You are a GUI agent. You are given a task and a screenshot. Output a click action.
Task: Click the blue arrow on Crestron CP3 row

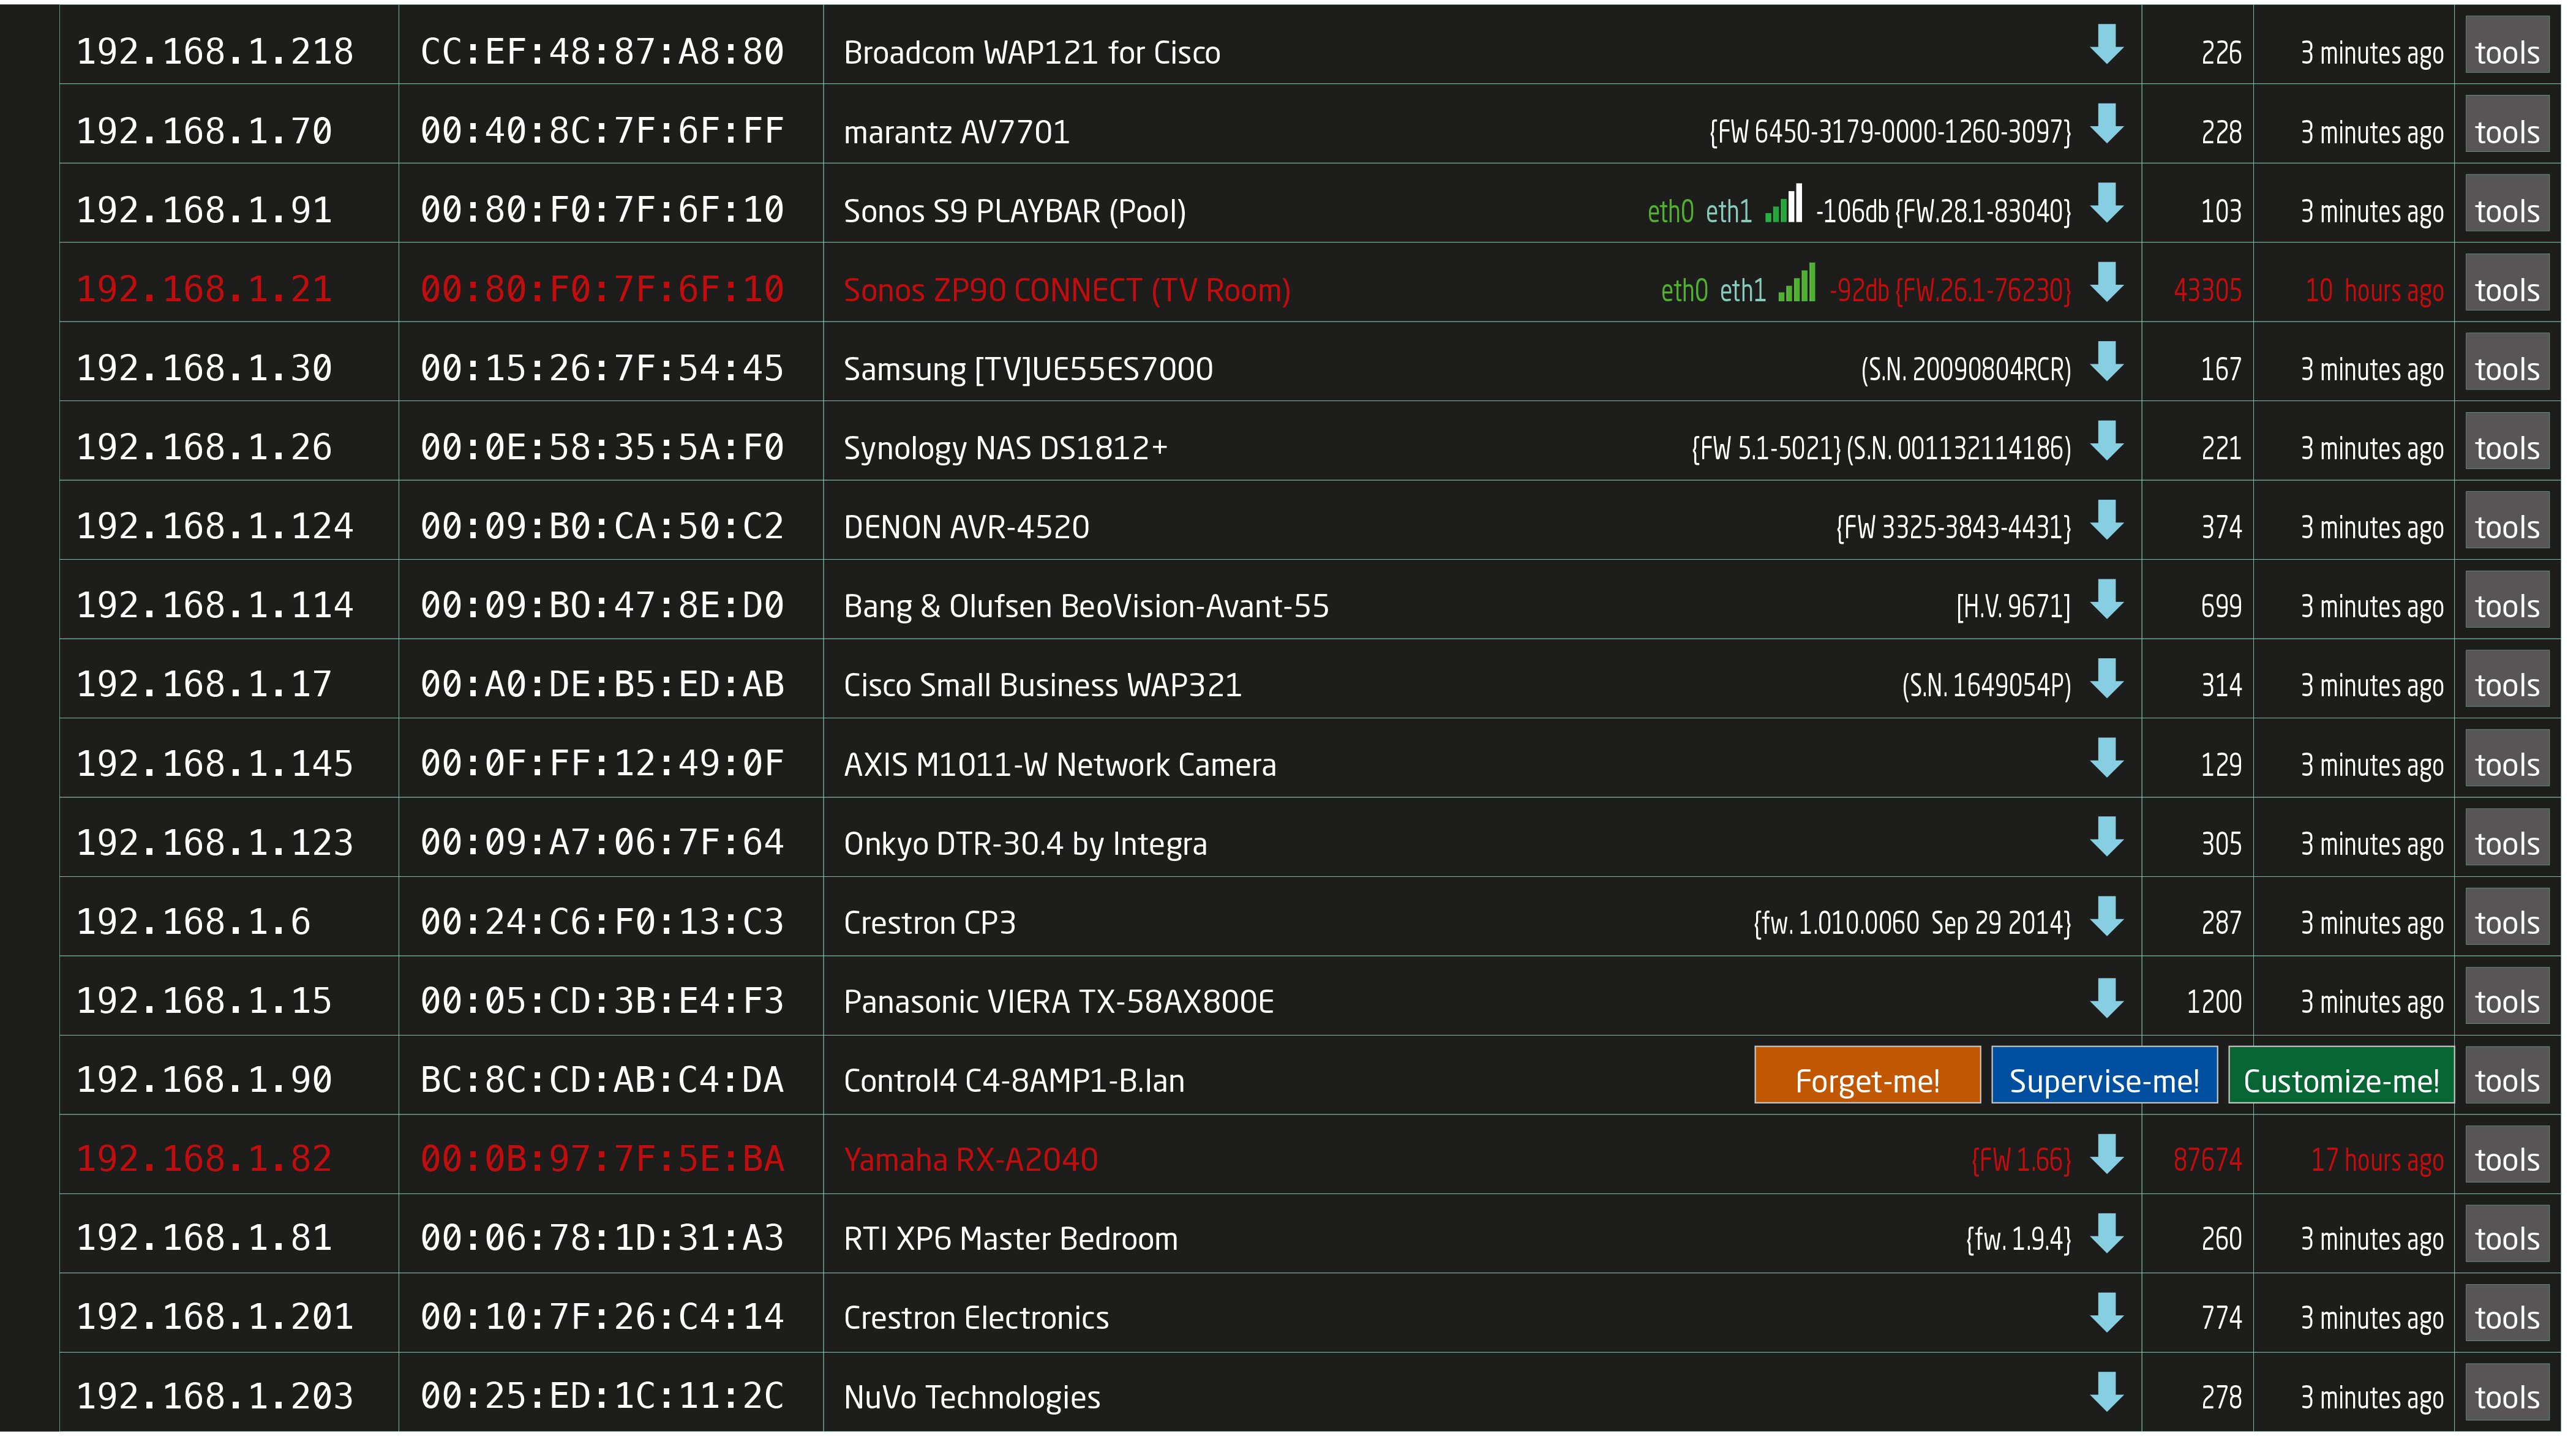point(2106,916)
